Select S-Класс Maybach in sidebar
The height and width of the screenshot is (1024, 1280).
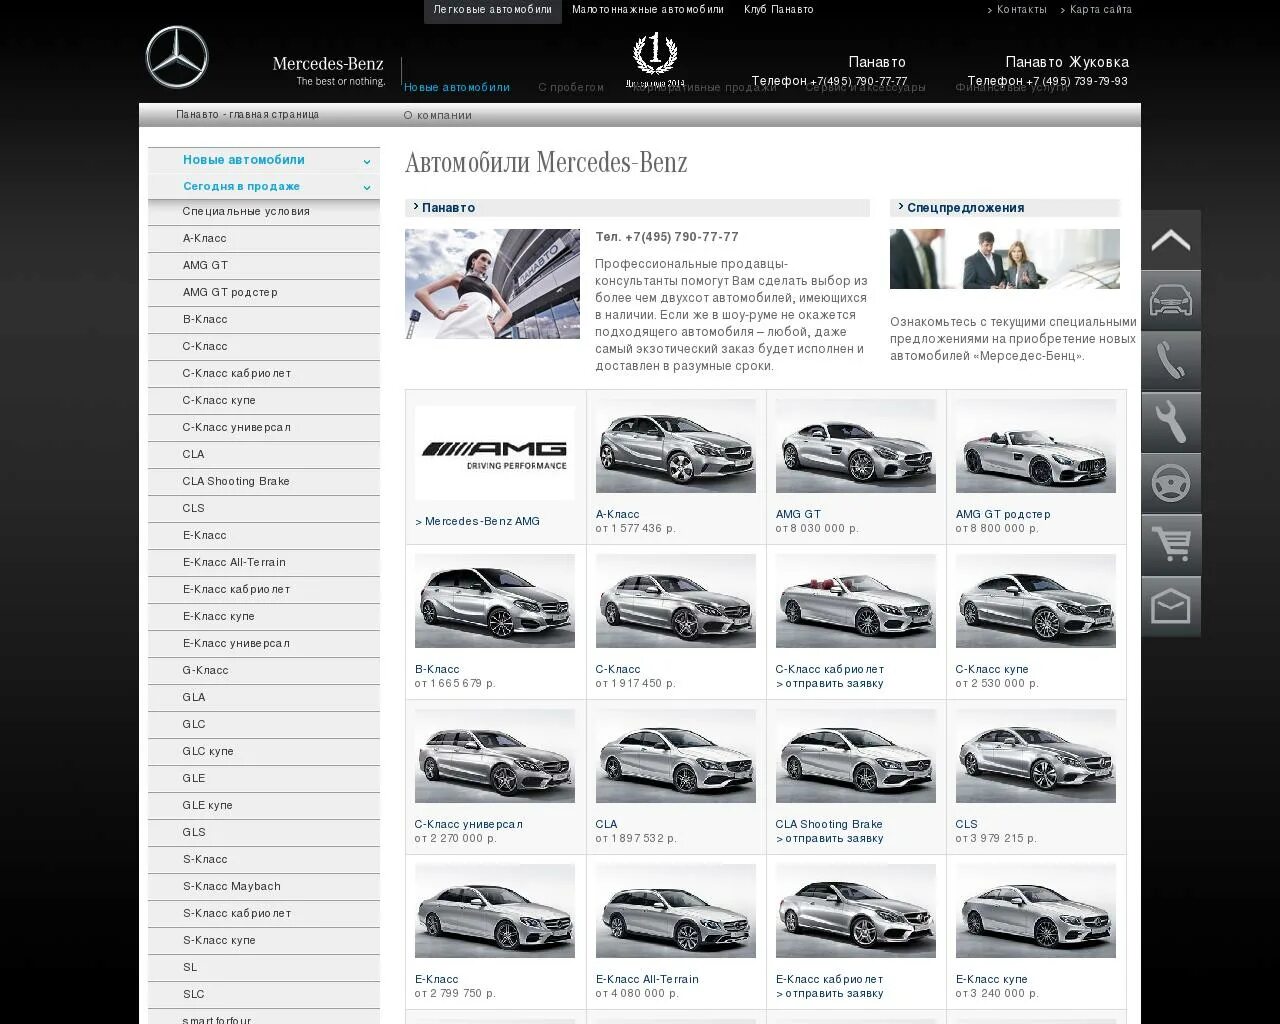tap(264, 887)
